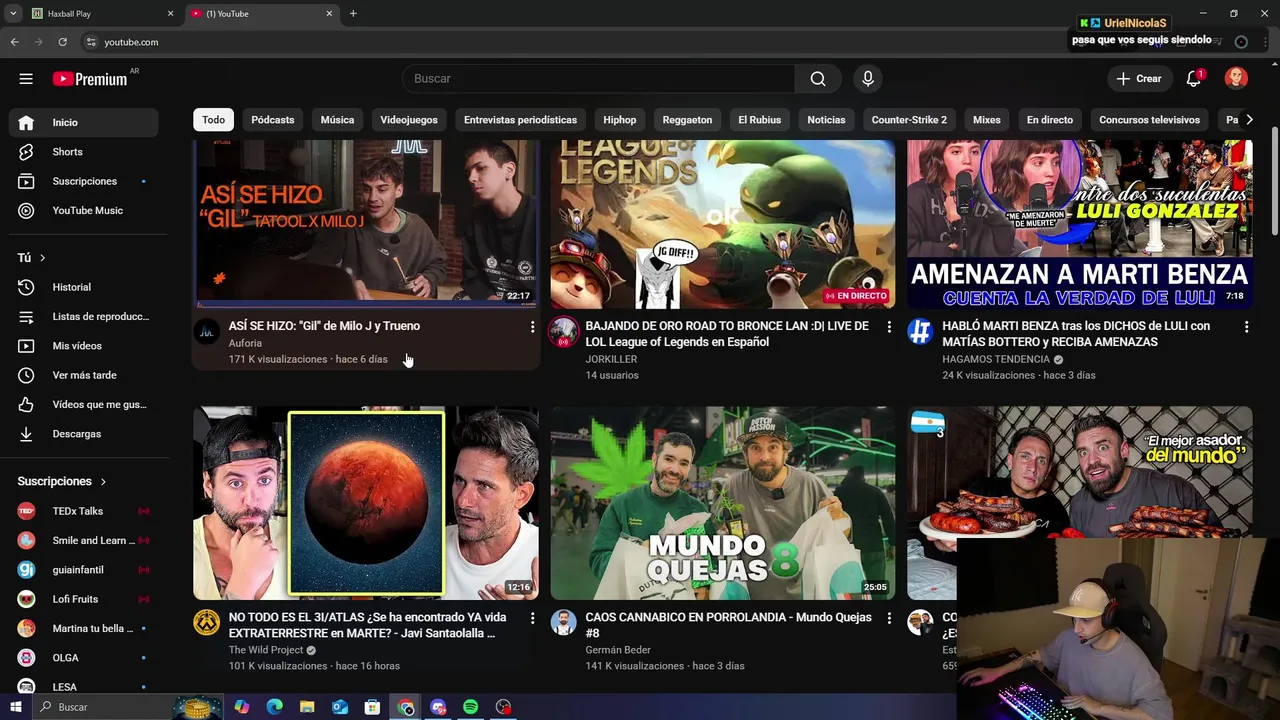Go to Inicio in the sidebar

click(x=84, y=122)
